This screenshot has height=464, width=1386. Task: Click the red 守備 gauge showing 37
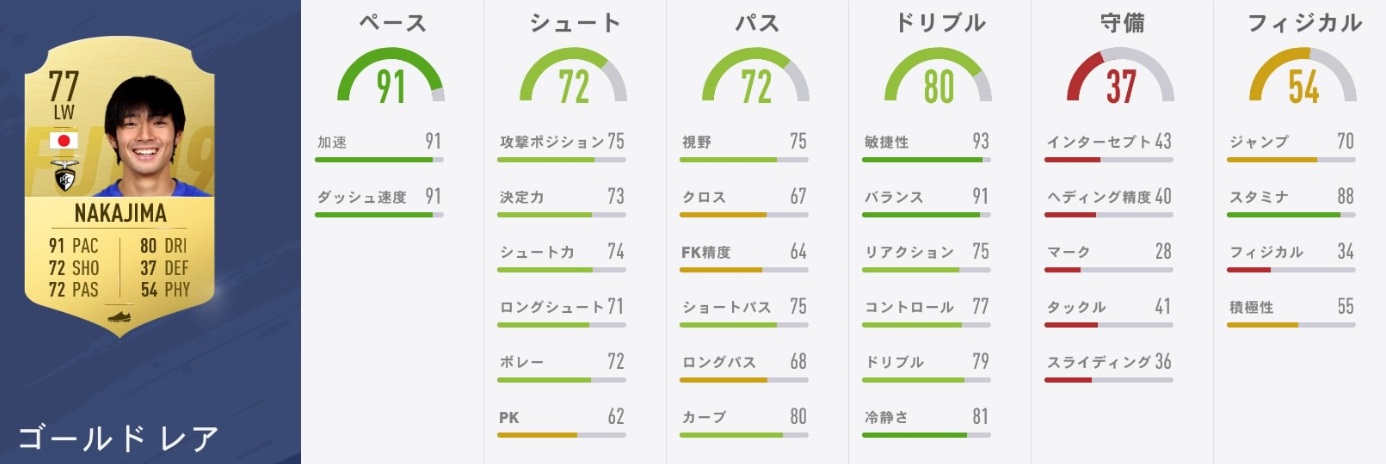(x=1121, y=81)
